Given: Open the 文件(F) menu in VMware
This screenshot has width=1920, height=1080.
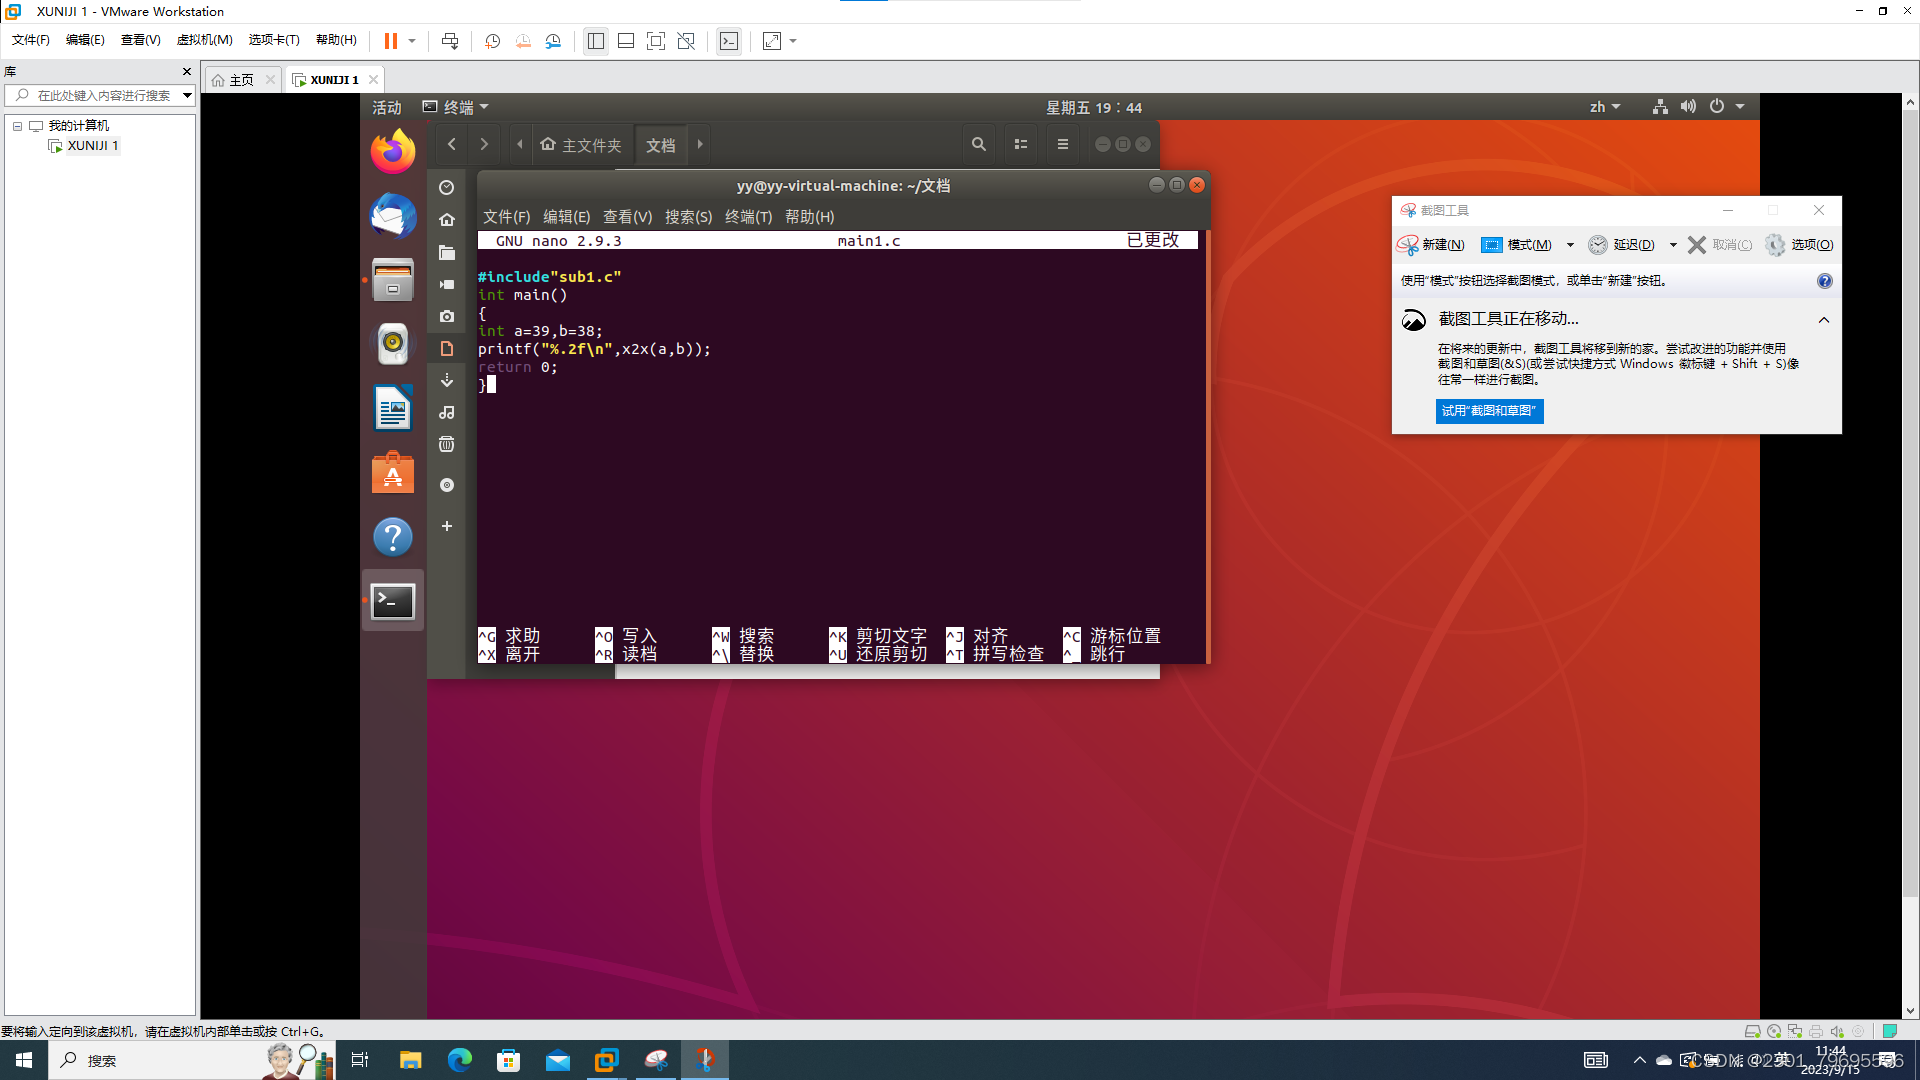Looking at the screenshot, I should (31, 40).
